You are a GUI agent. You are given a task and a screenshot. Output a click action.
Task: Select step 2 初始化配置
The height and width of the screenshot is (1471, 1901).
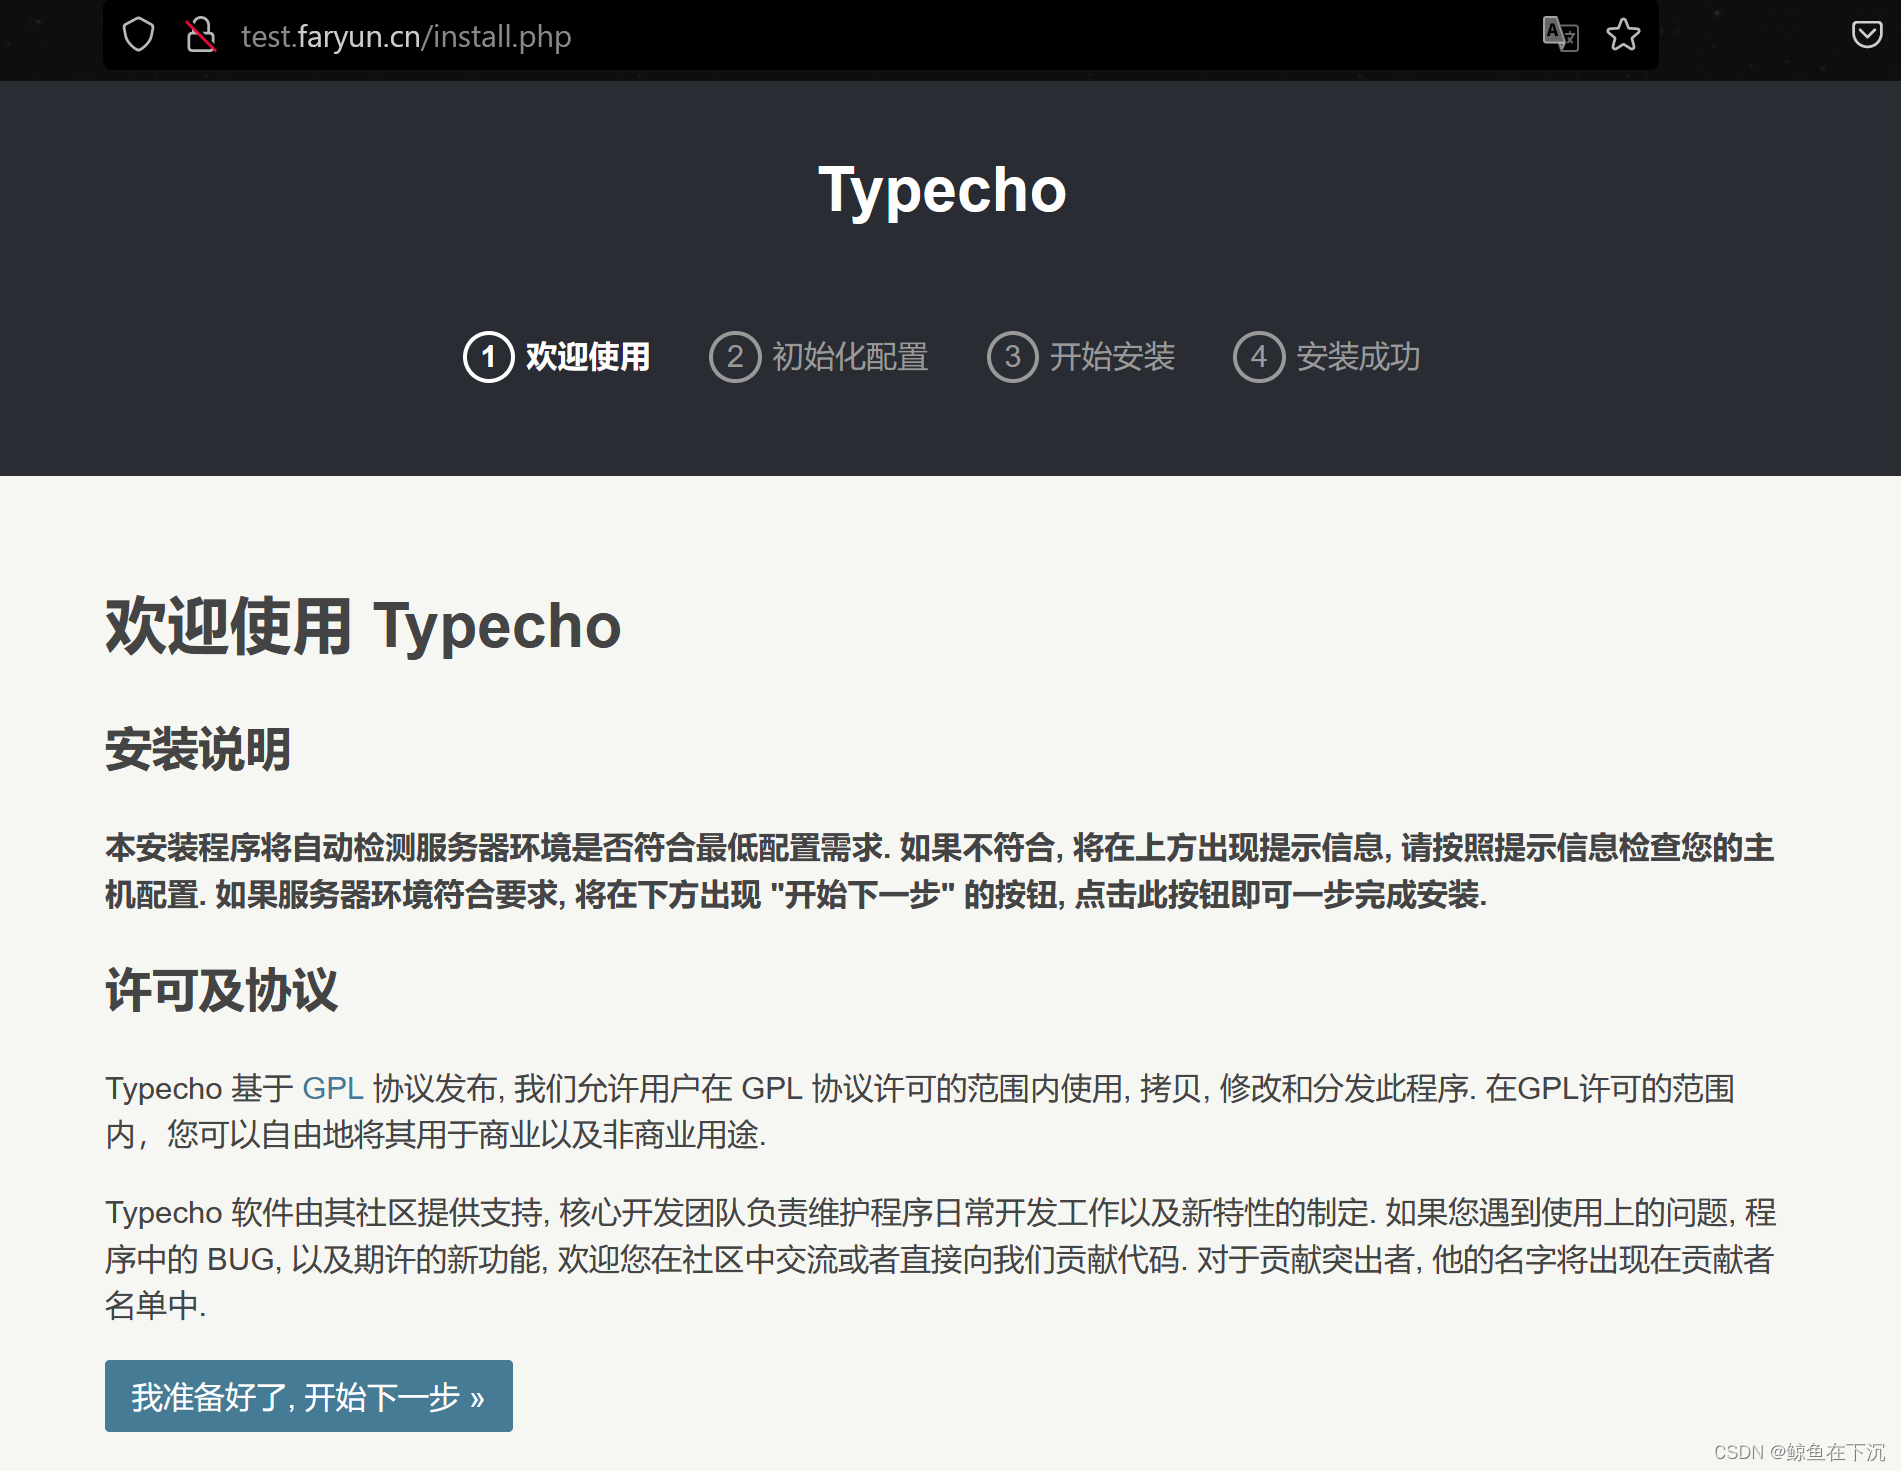[819, 357]
